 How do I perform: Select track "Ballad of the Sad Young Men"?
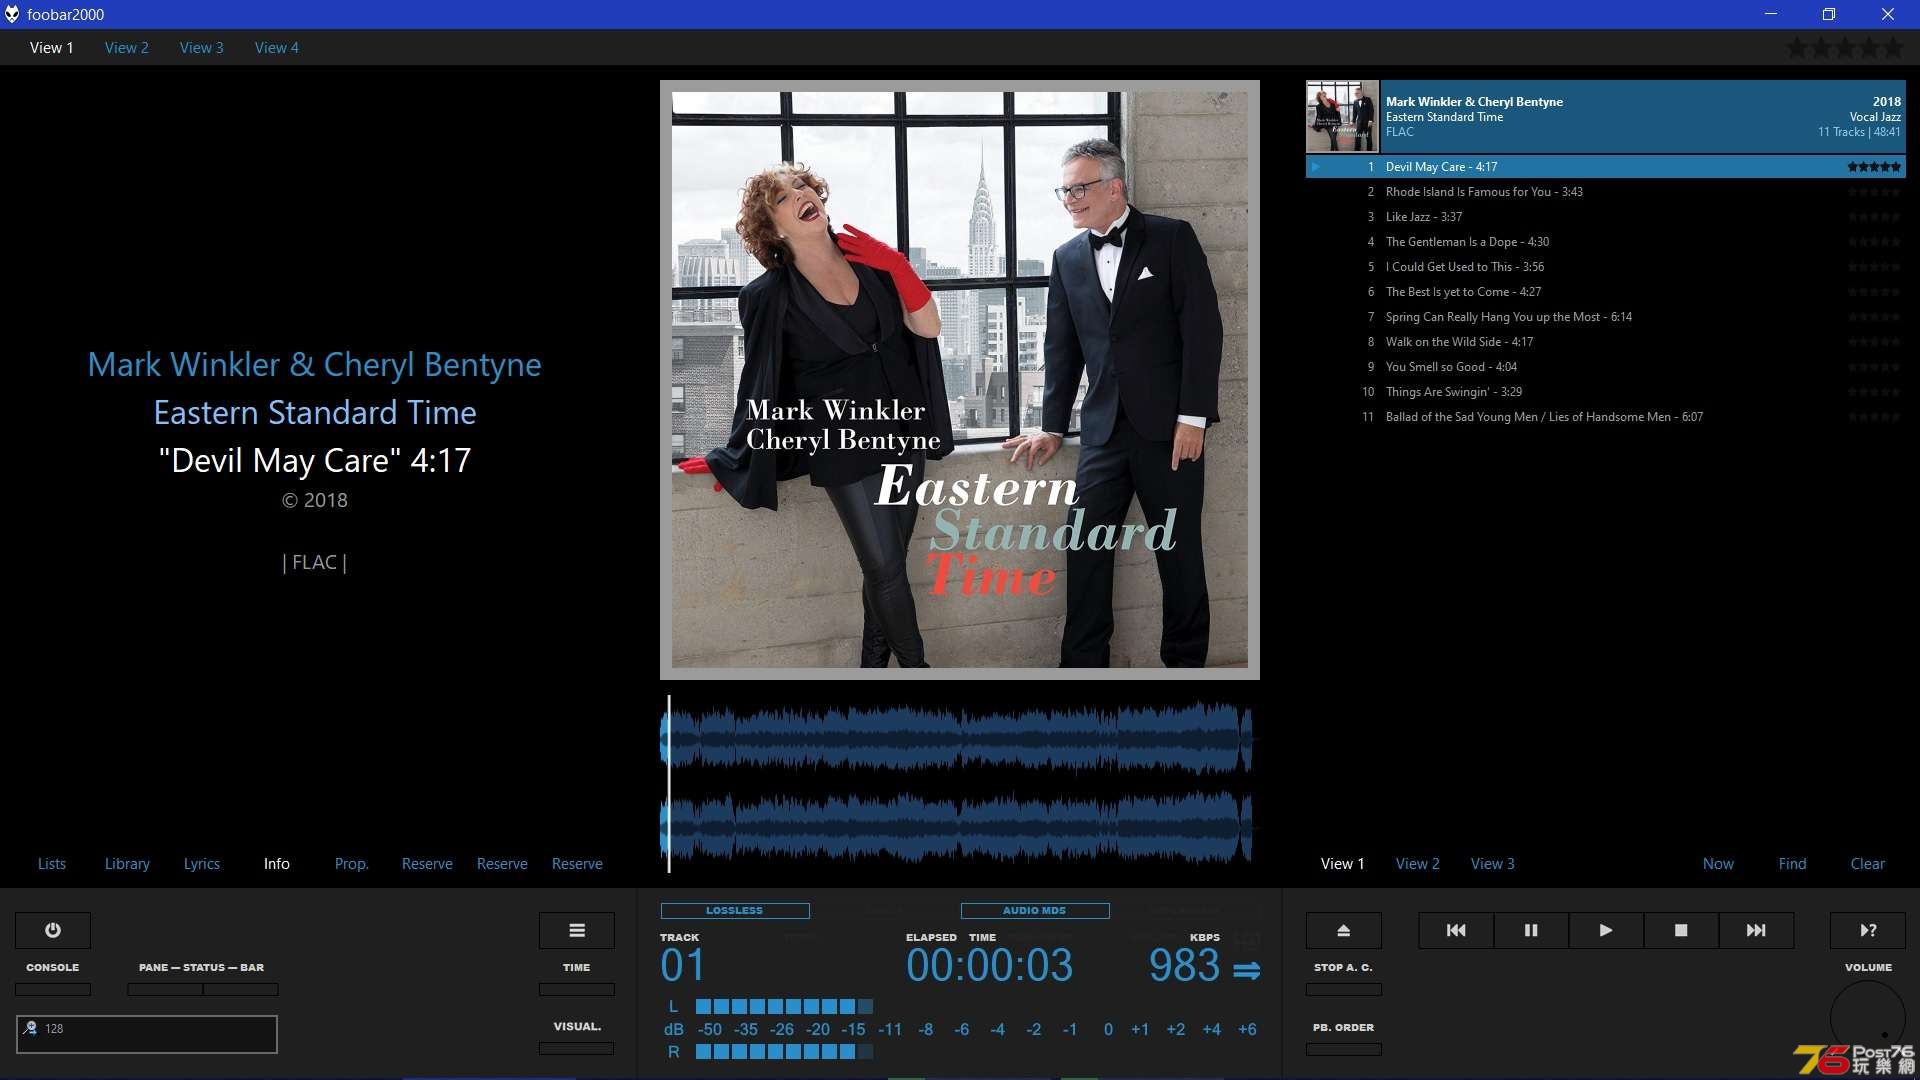coord(1606,417)
